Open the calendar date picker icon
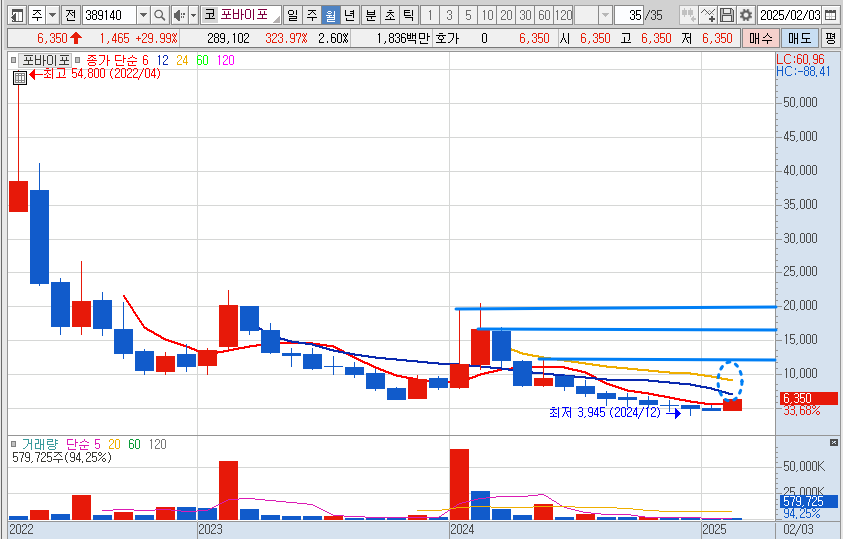 pyautogui.click(x=830, y=15)
